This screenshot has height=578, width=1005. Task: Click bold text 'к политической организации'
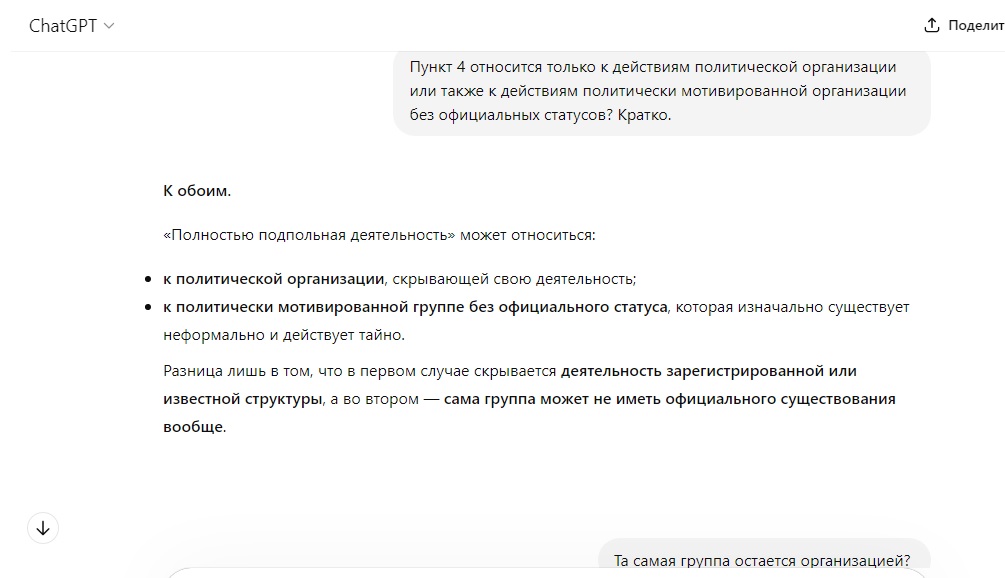pyautogui.click(x=274, y=279)
